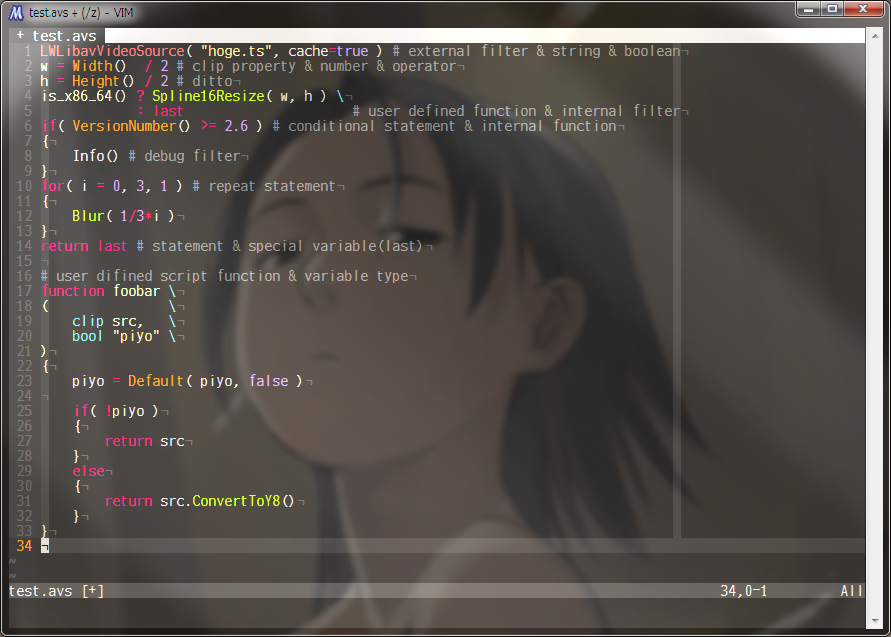Place cursor on Height() in line 3
Screen dimensions: 891x637
point(103,81)
